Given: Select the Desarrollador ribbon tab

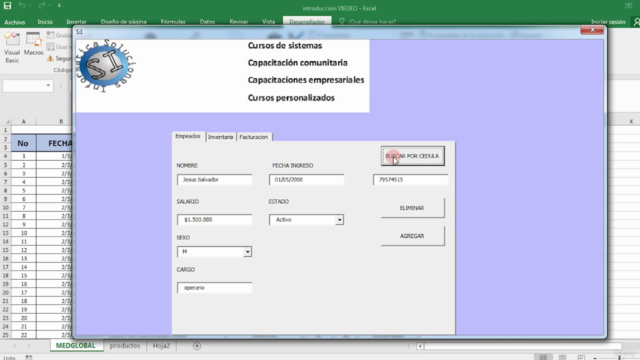Looking at the screenshot, I should click(307, 22).
